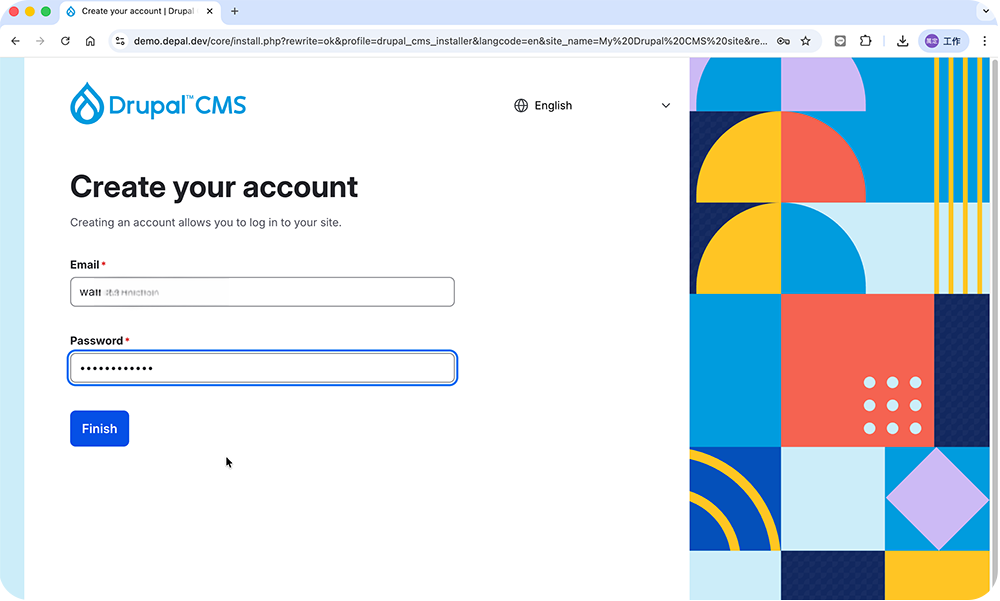Viewport: 1000px width, 601px height.
Task: Open the tab search dropdown arrow
Action: [x=986, y=11]
